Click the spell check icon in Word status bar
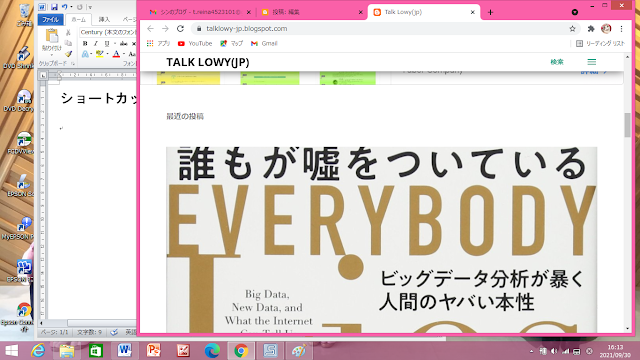 [x=114, y=332]
